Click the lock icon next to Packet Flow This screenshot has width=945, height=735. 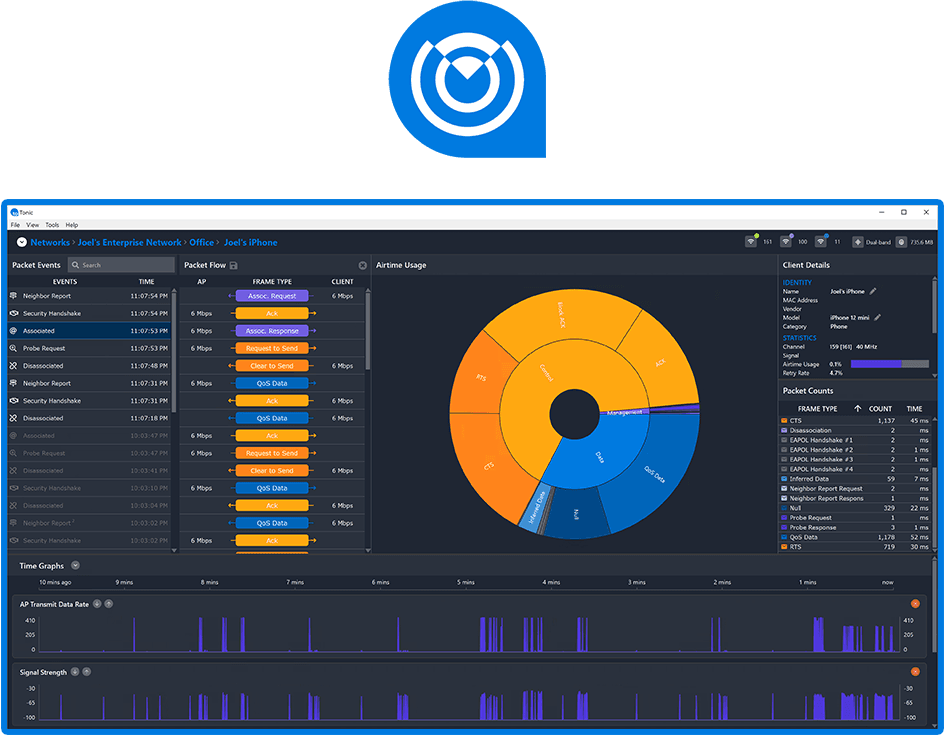[x=234, y=264]
